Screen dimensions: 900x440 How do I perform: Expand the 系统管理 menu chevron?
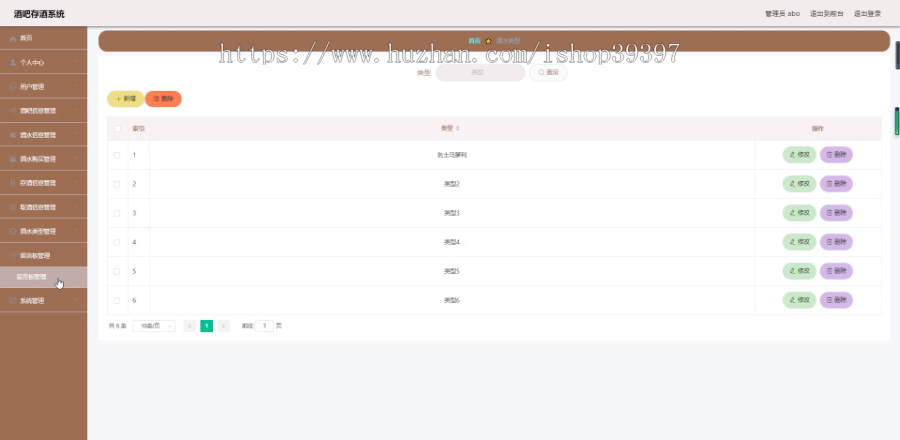tap(76, 301)
